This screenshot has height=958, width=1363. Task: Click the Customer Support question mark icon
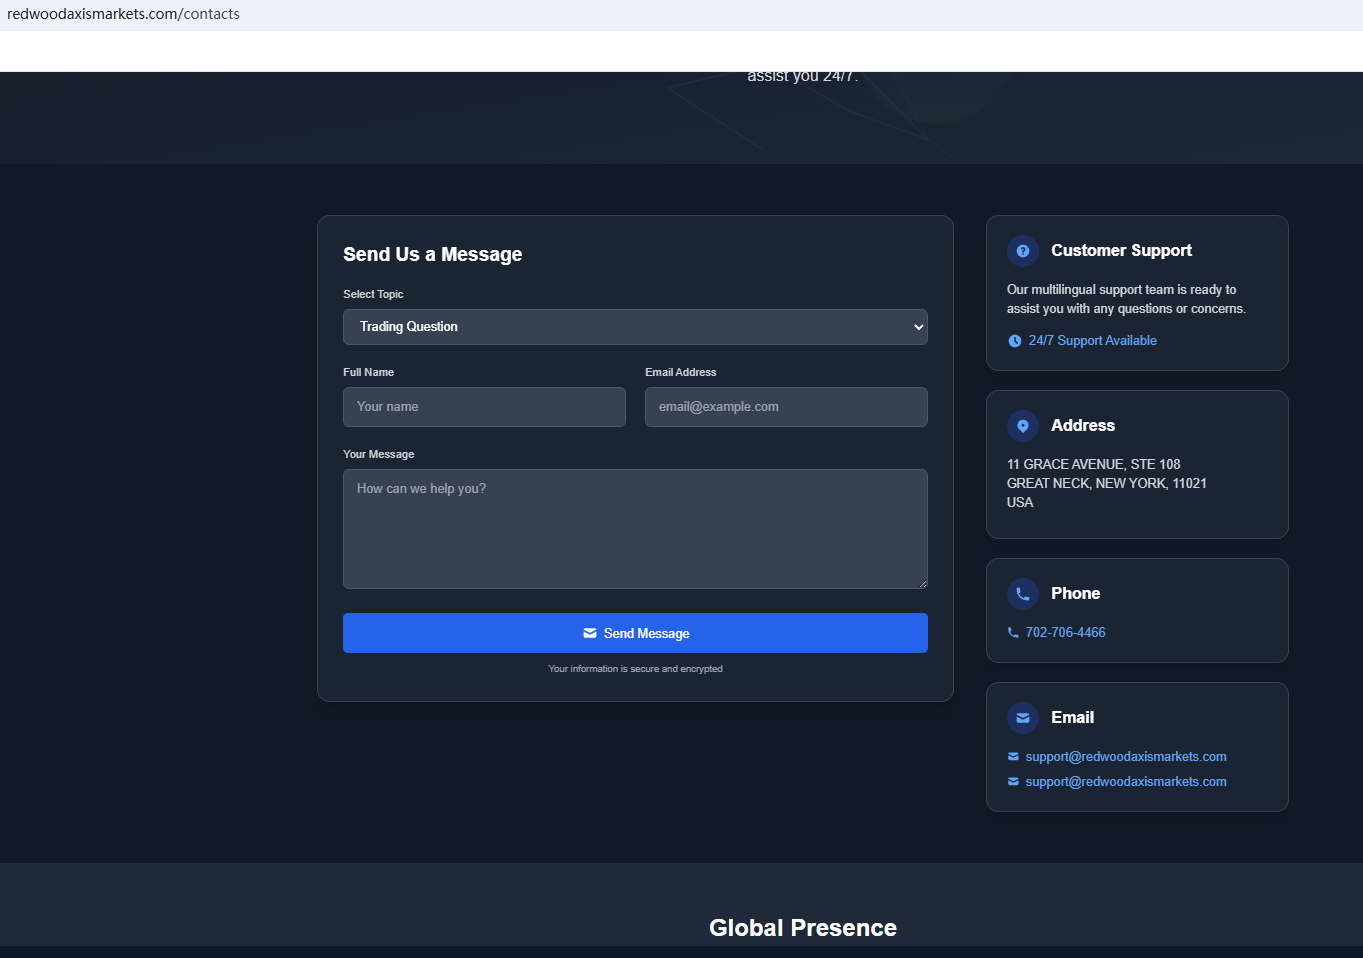tap(1022, 251)
